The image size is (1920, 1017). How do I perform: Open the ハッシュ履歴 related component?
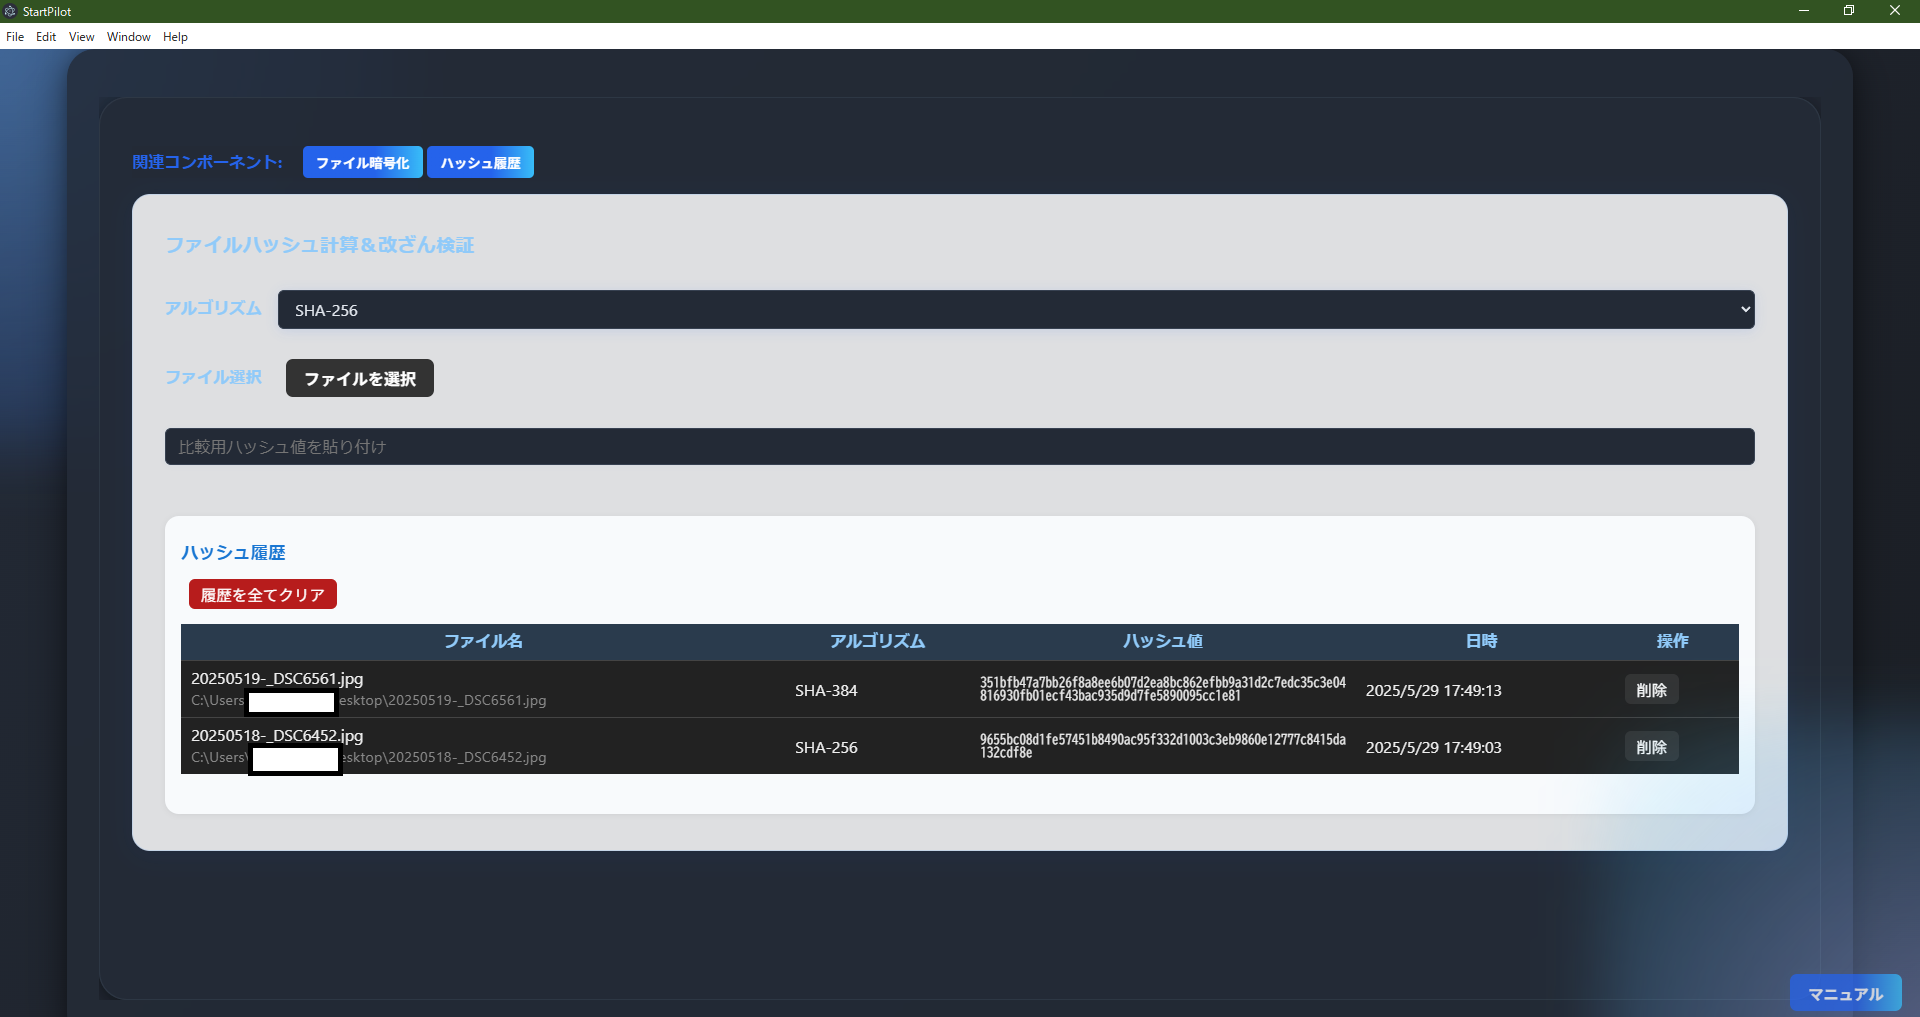[x=480, y=161]
